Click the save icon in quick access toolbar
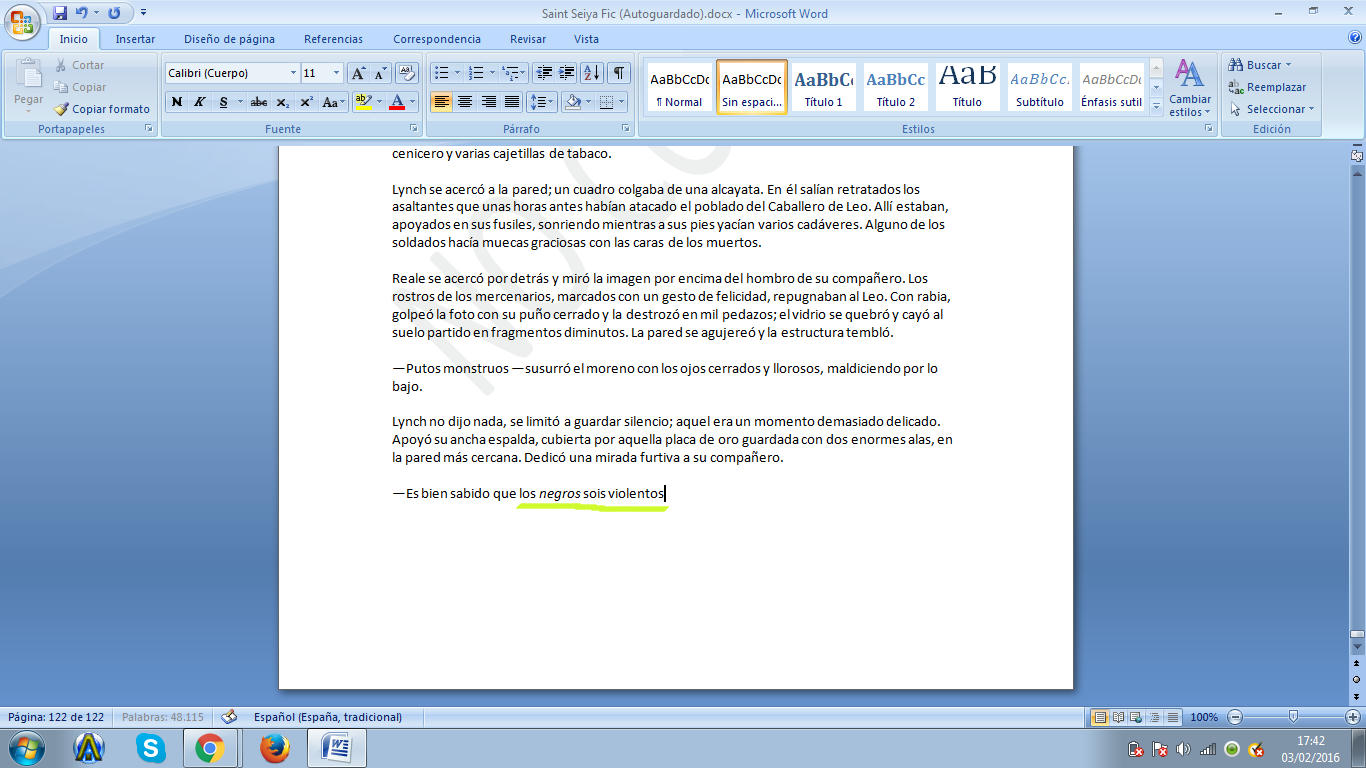1366x768 pixels. (x=60, y=13)
